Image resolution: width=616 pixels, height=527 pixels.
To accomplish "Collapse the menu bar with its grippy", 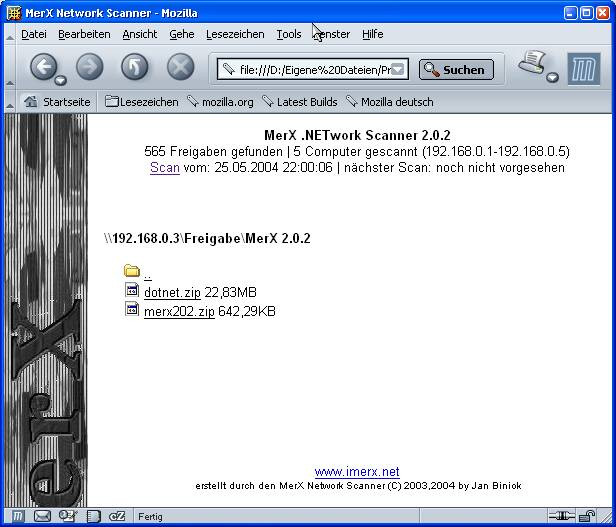I will coord(10,34).
